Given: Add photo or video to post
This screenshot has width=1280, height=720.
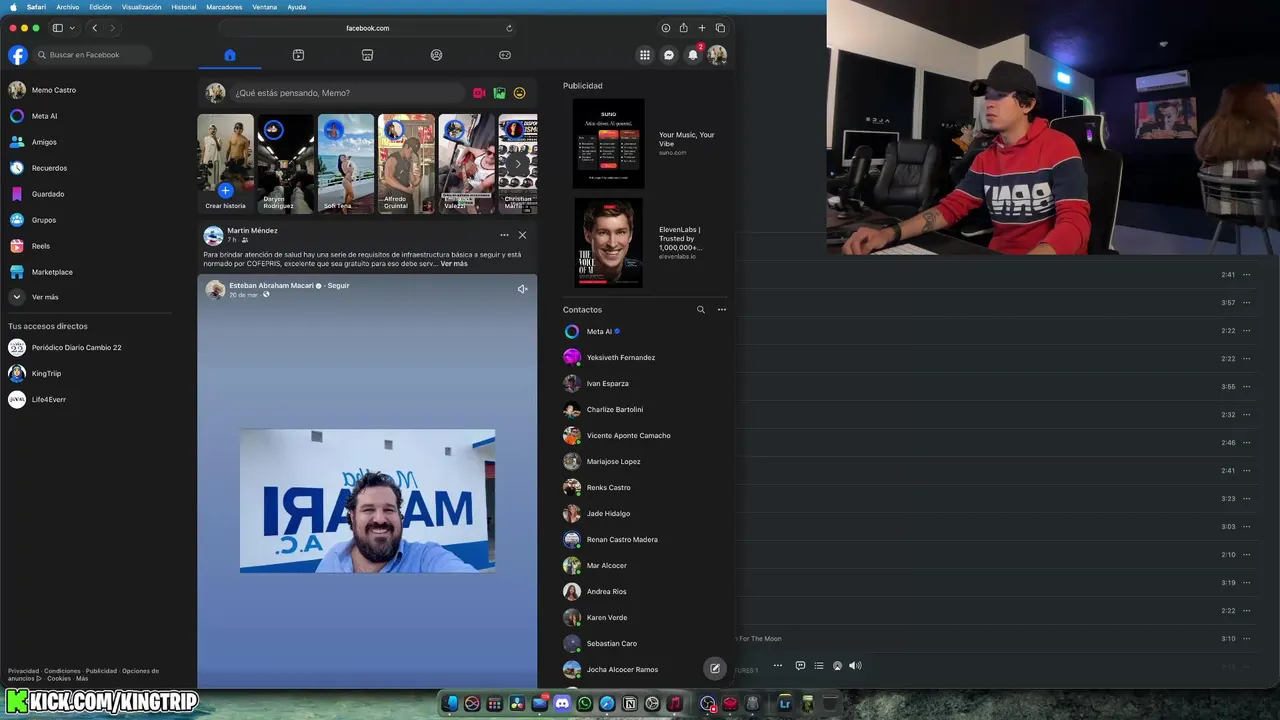Looking at the screenshot, I should point(499,93).
